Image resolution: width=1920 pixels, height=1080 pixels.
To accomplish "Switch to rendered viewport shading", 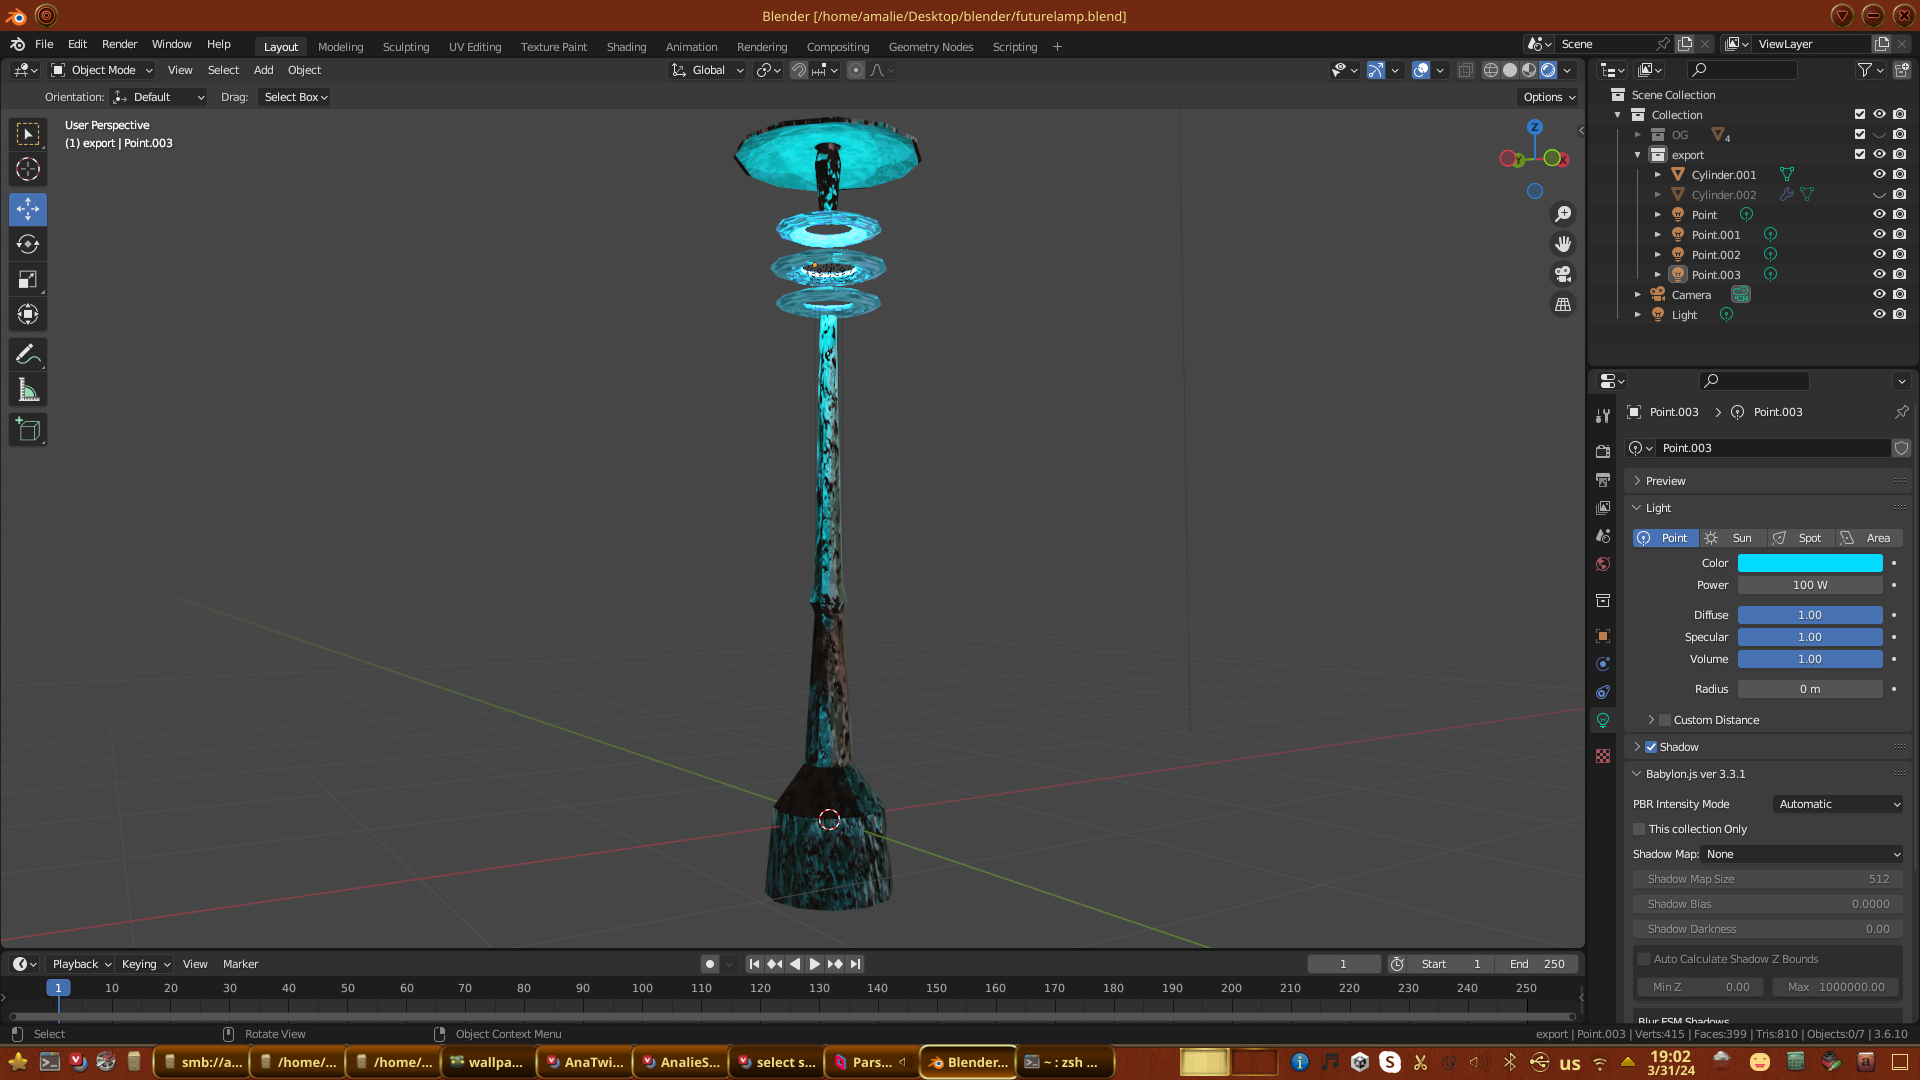I will point(1548,70).
